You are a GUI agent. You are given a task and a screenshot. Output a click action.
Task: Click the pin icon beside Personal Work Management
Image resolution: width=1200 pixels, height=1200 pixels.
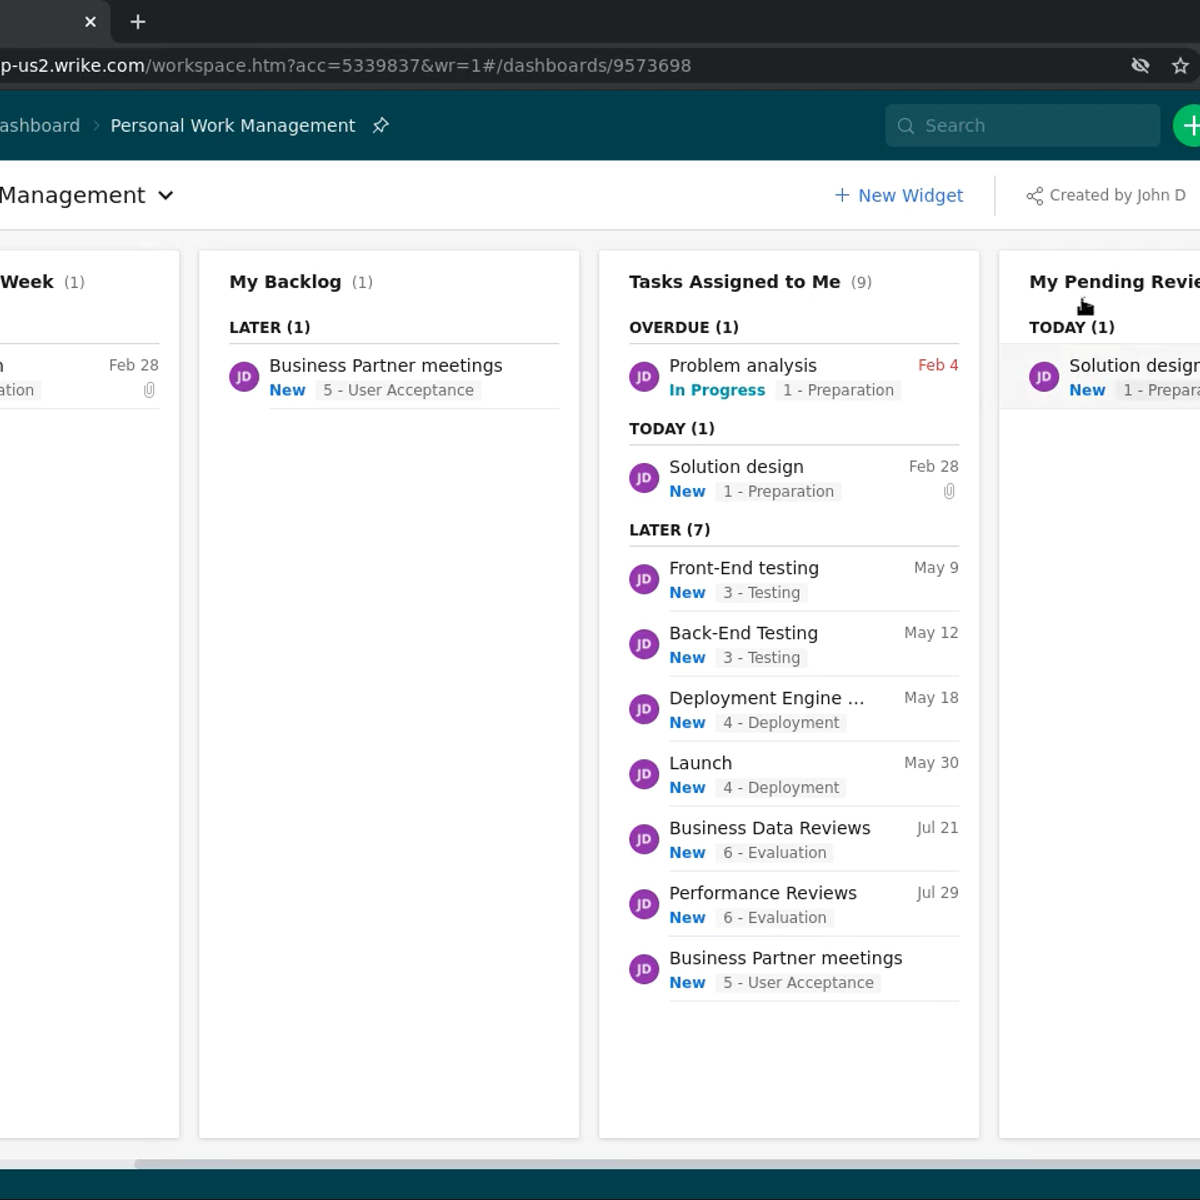[380, 126]
